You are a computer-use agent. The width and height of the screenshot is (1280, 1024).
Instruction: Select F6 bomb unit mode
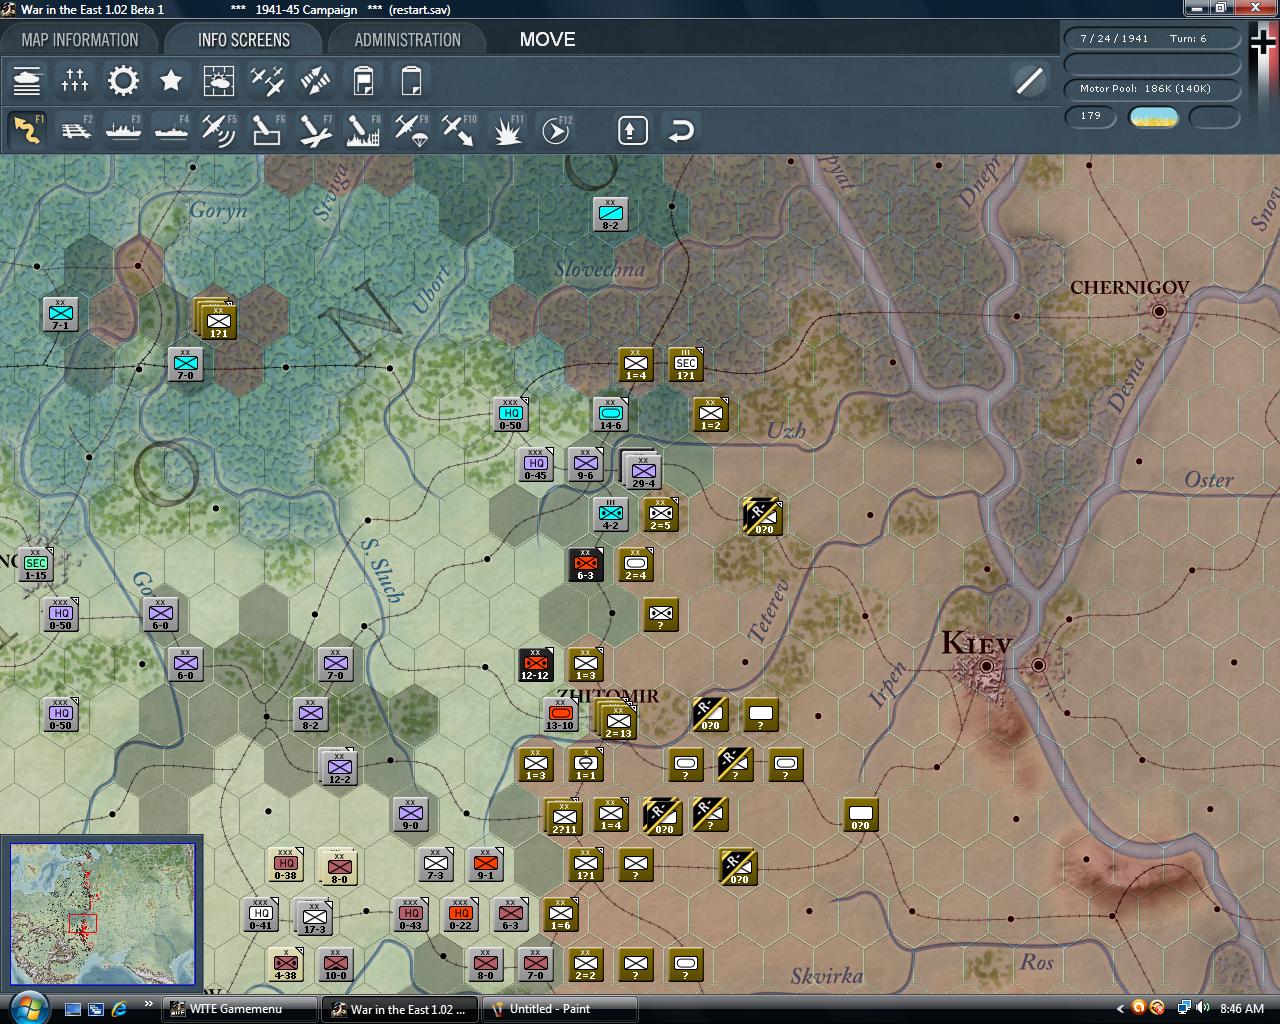(x=267, y=130)
